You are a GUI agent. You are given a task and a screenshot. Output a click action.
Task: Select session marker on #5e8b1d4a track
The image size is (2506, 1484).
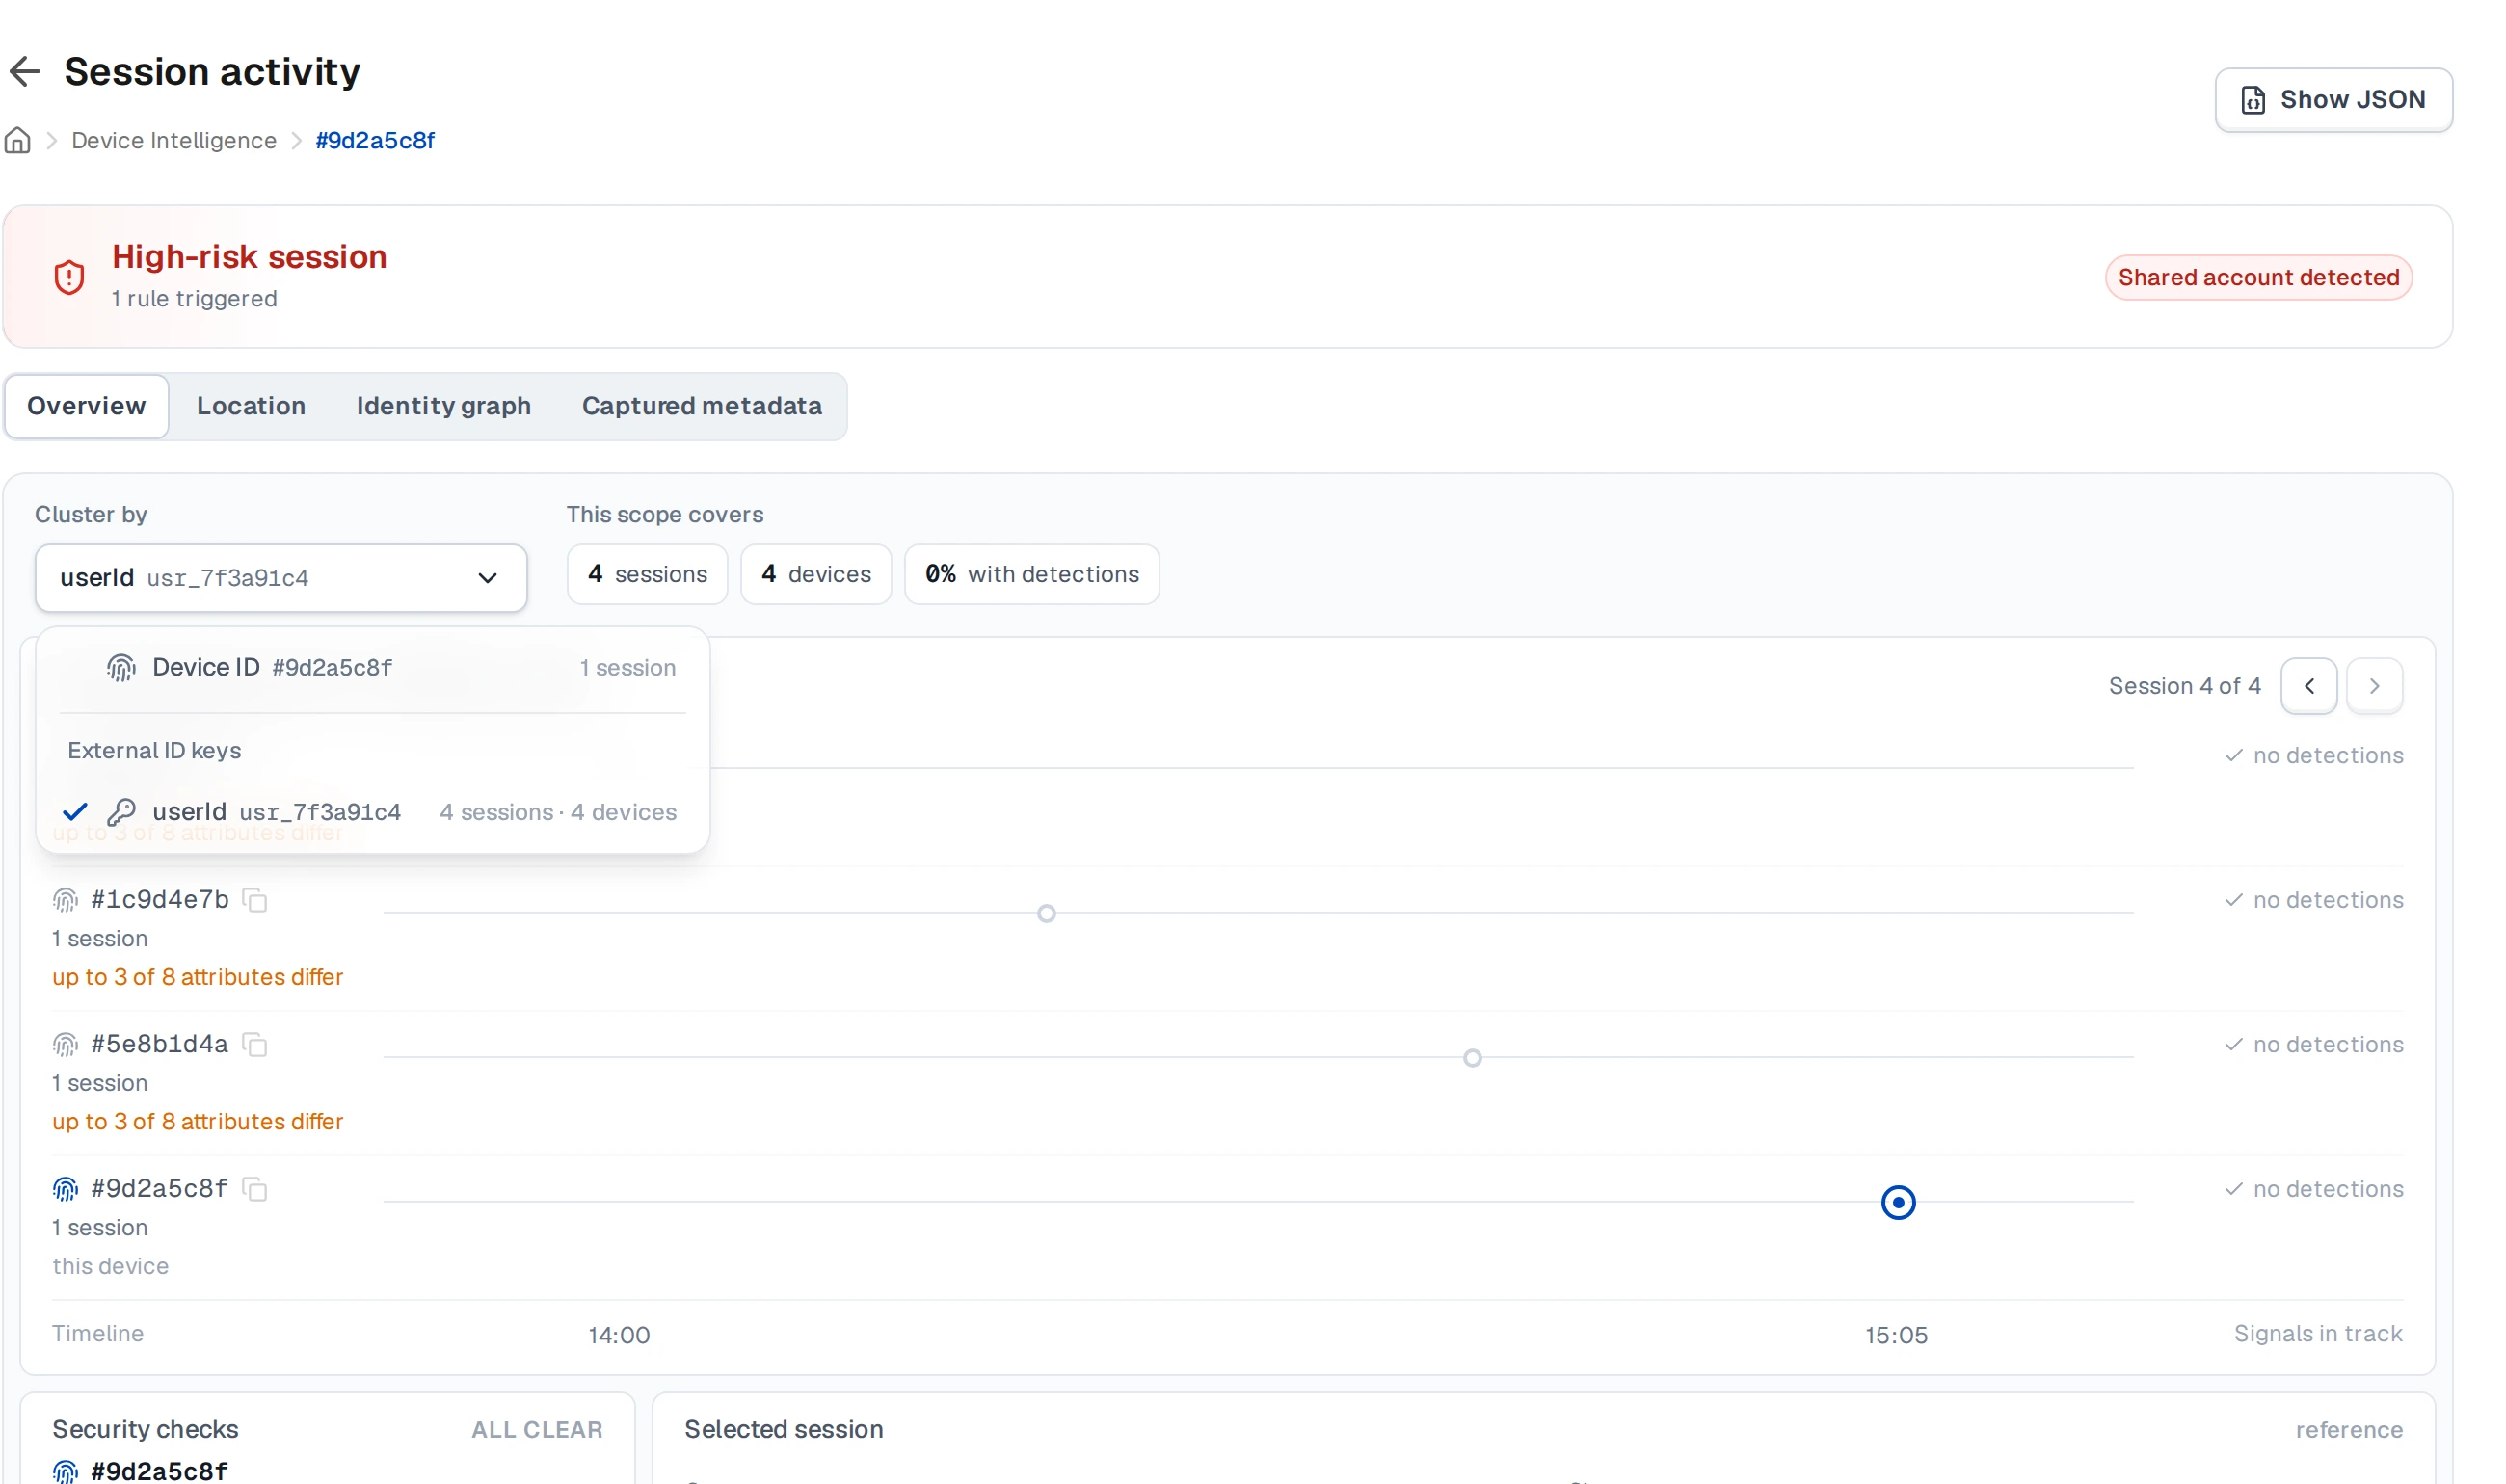1472,1058
